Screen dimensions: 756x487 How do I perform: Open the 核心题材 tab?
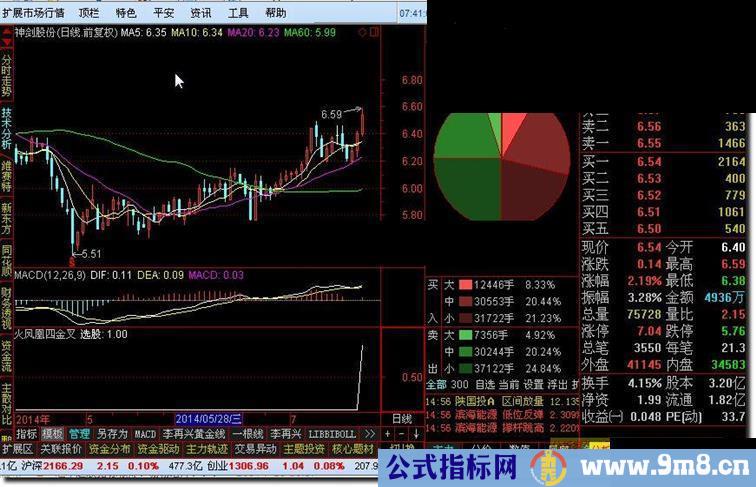tap(353, 449)
